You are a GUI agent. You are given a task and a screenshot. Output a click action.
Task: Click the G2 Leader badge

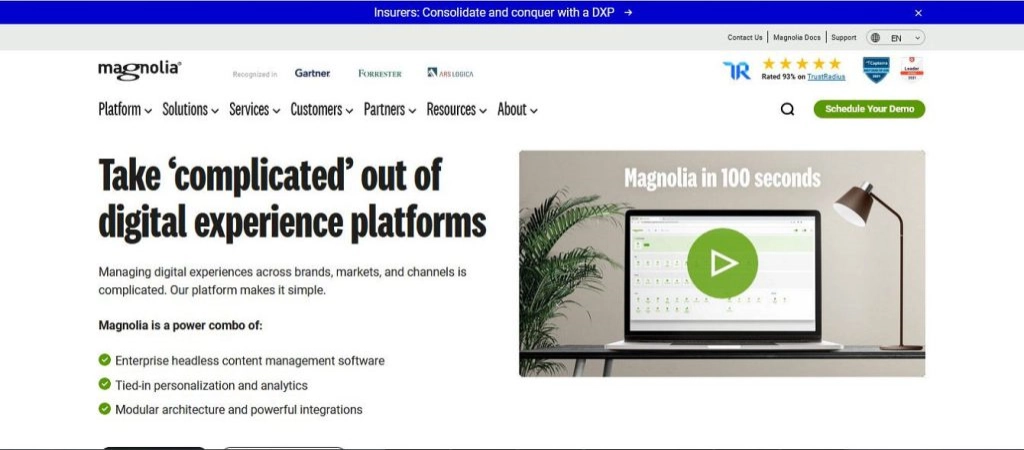click(x=912, y=69)
